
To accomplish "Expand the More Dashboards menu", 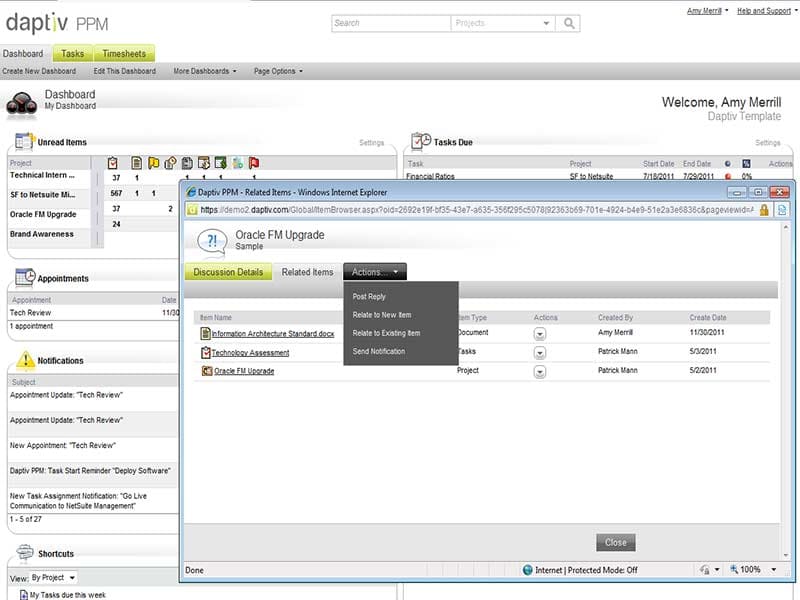I will click(x=205, y=71).
